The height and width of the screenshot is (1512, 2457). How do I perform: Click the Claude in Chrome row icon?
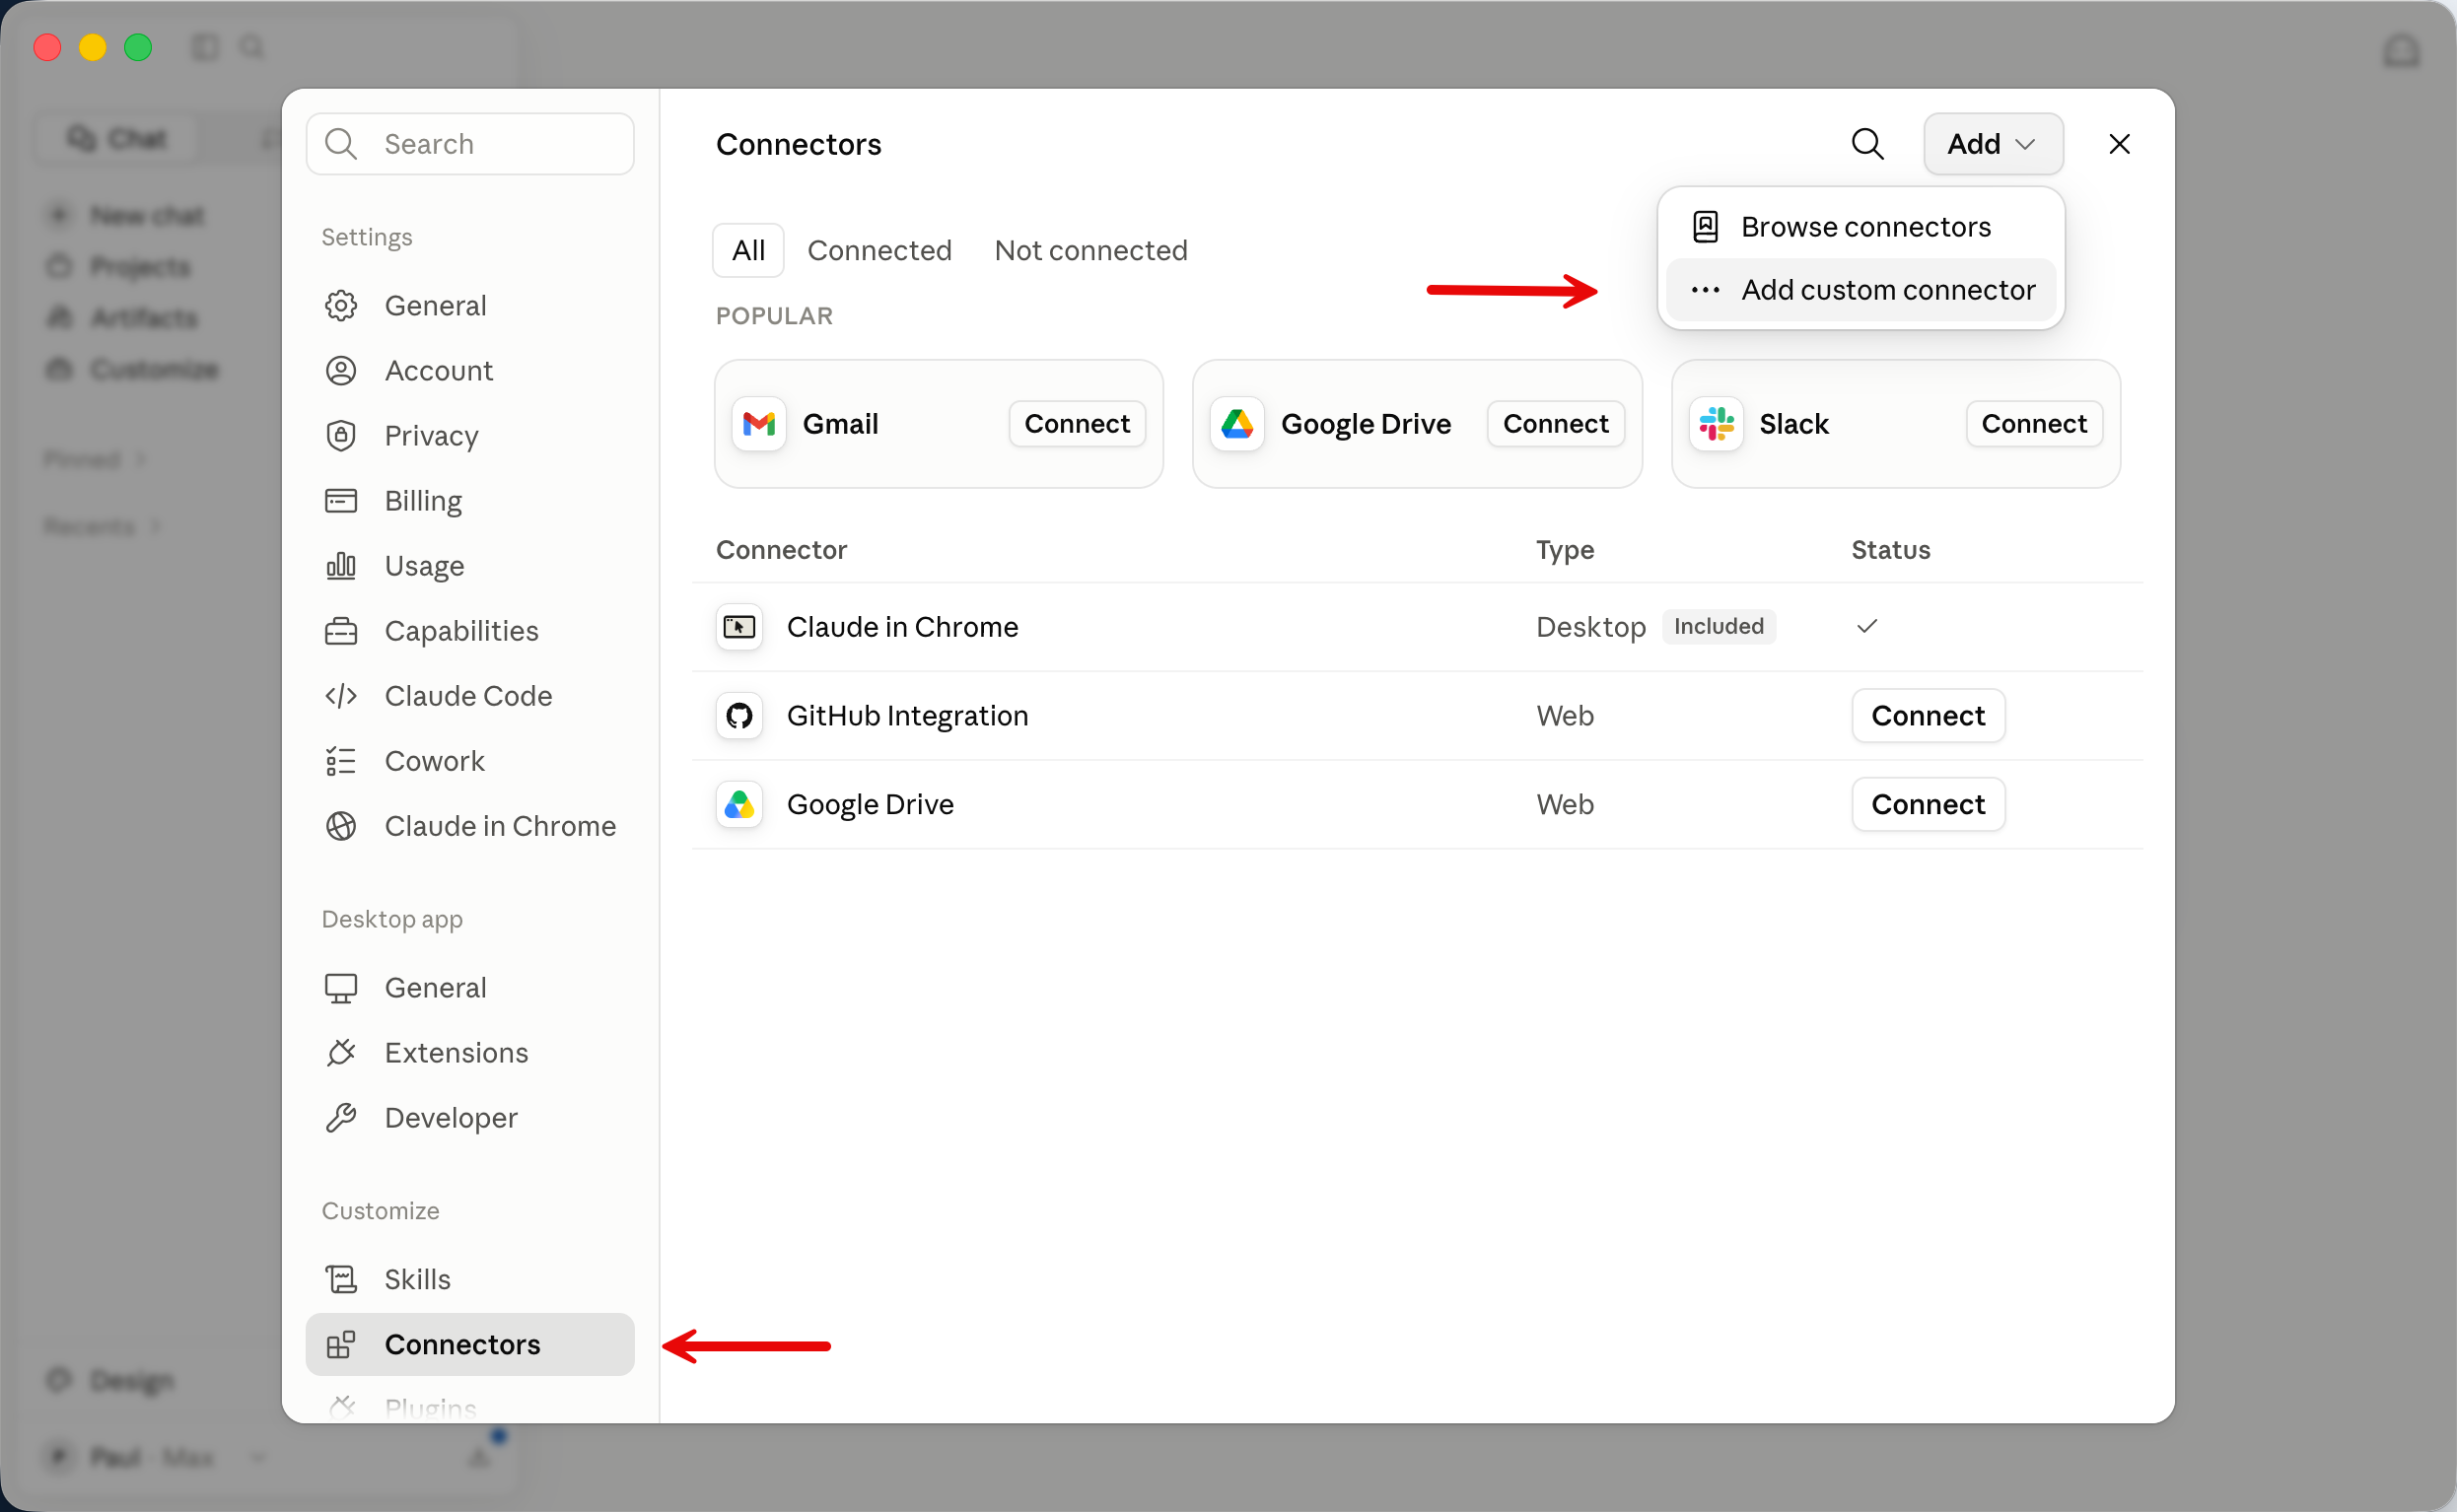coord(739,627)
